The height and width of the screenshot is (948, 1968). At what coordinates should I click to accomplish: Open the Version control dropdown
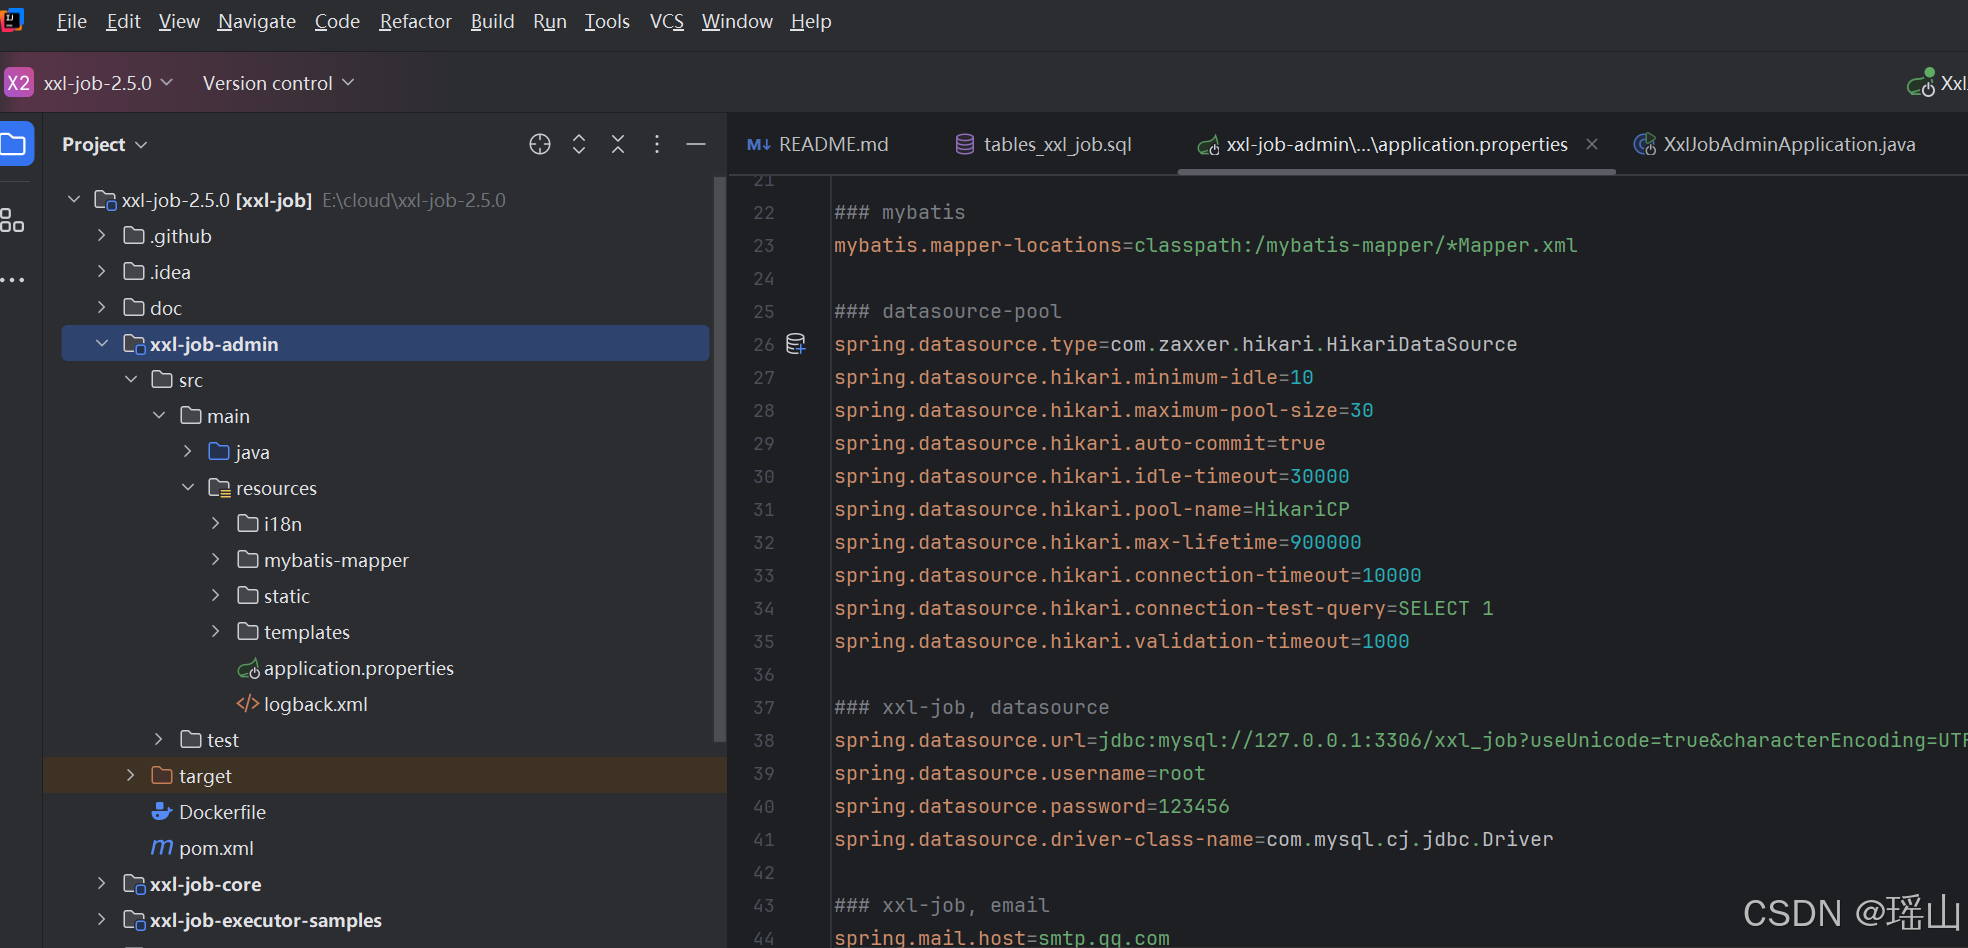pyautogui.click(x=278, y=83)
